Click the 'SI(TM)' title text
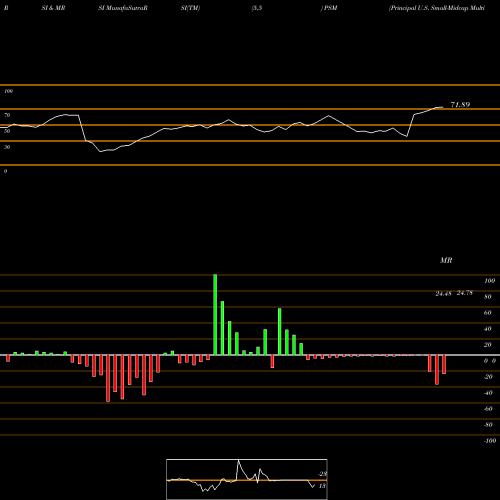The height and width of the screenshot is (500, 500). coord(190,8)
